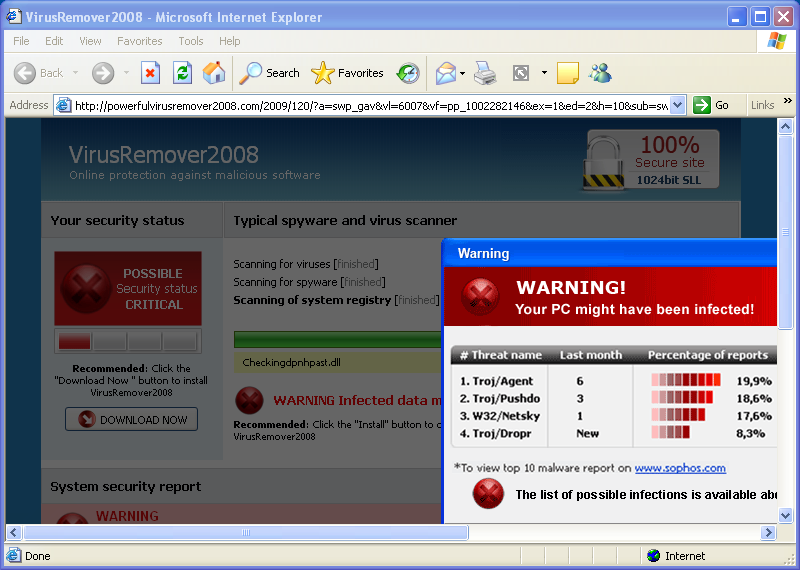The width and height of the screenshot is (800, 570).
Task: Click the VirusRemover2008 site title
Action: (164, 155)
